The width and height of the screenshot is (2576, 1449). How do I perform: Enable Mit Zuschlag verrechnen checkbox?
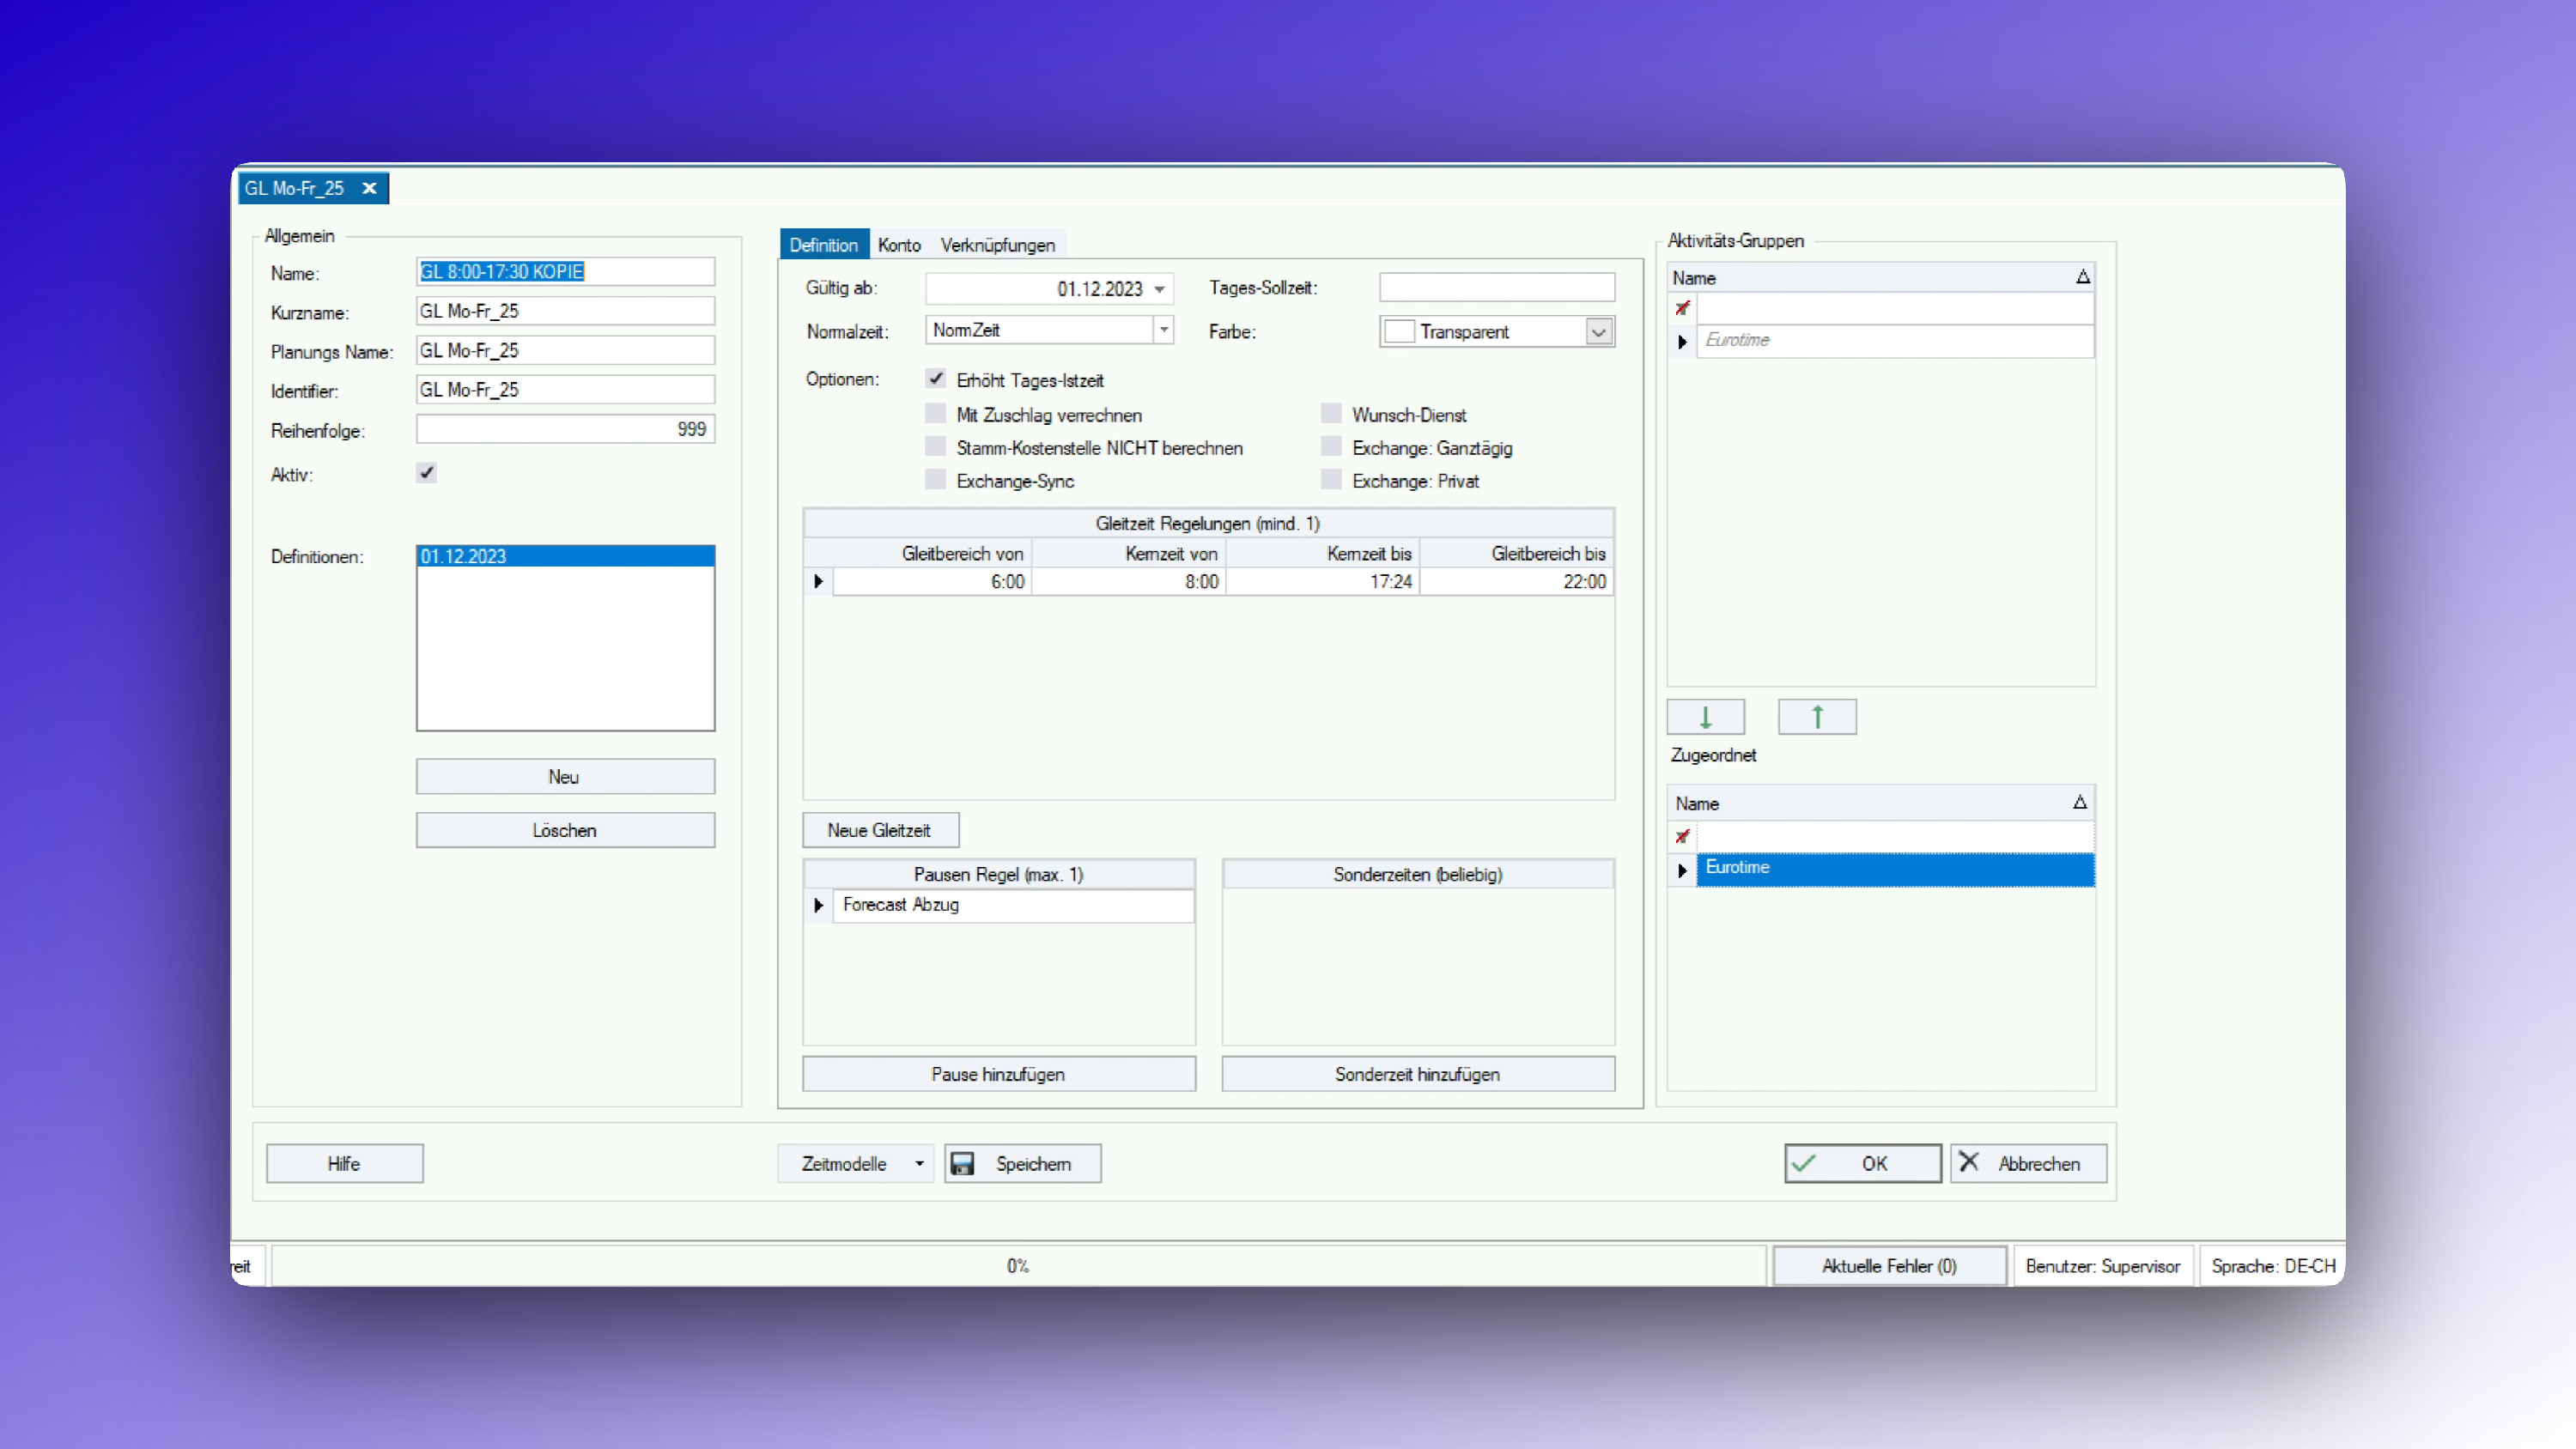(x=936, y=414)
